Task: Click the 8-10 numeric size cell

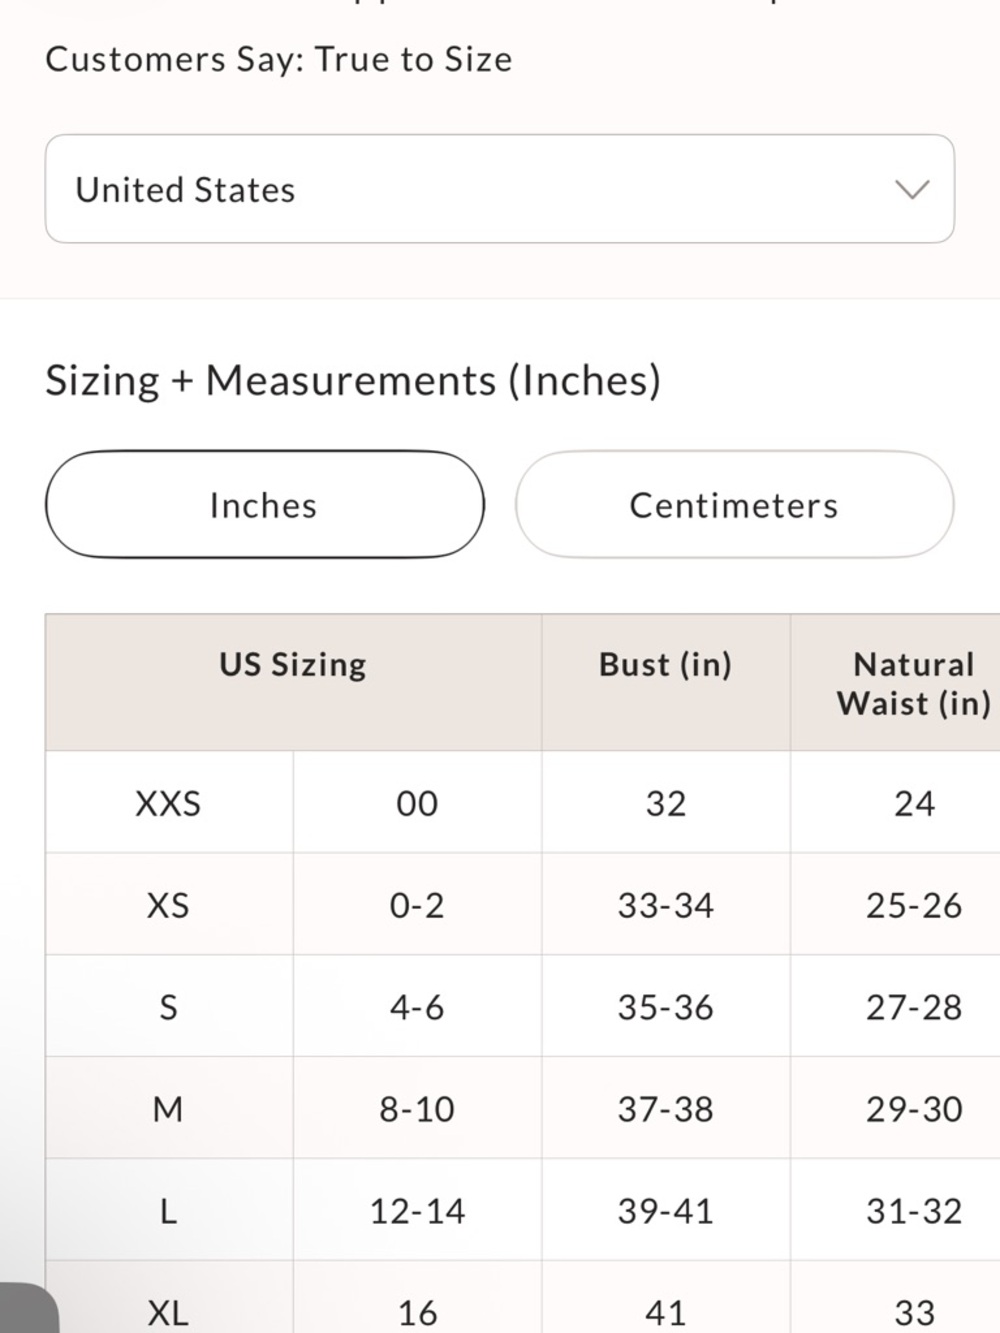Action: pyautogui.click(x=417, y=1109)
